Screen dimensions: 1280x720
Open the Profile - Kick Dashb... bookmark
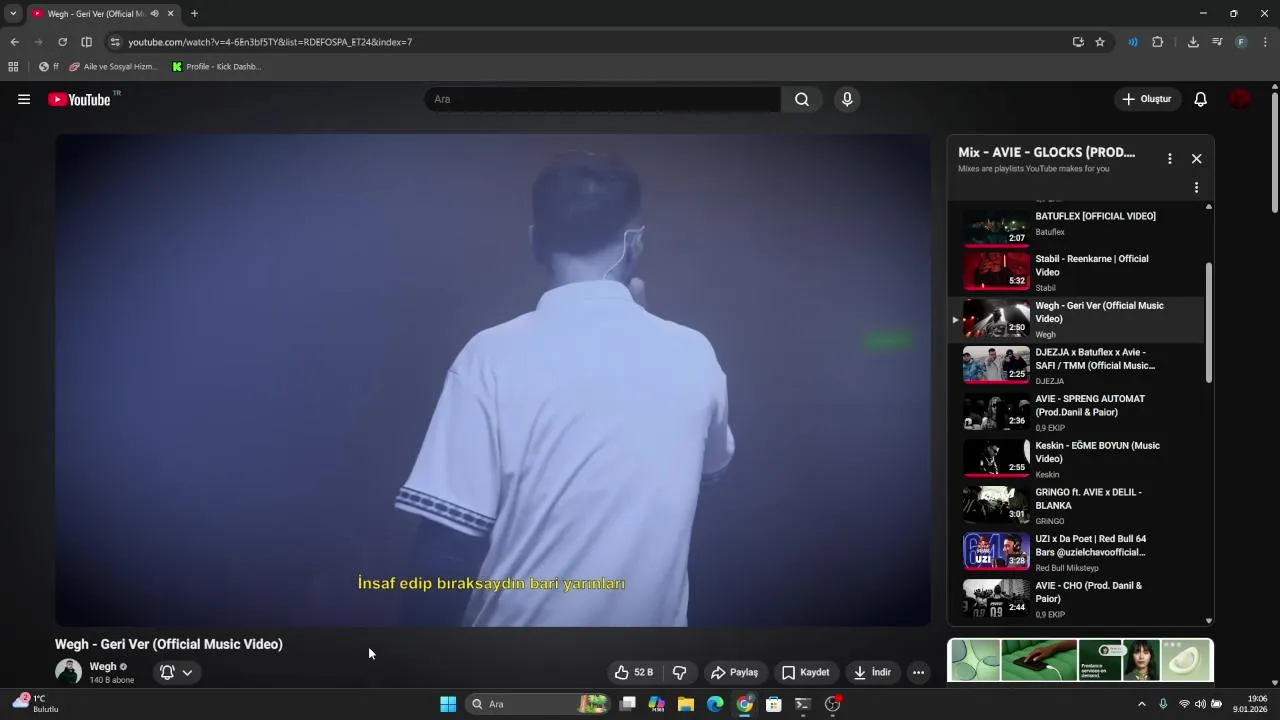(x=216, y=67)
